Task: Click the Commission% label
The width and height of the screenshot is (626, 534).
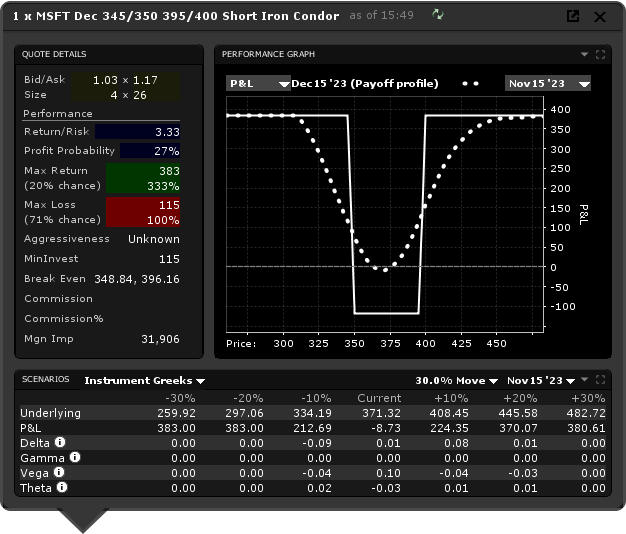Action: click(x=64, y=319)
